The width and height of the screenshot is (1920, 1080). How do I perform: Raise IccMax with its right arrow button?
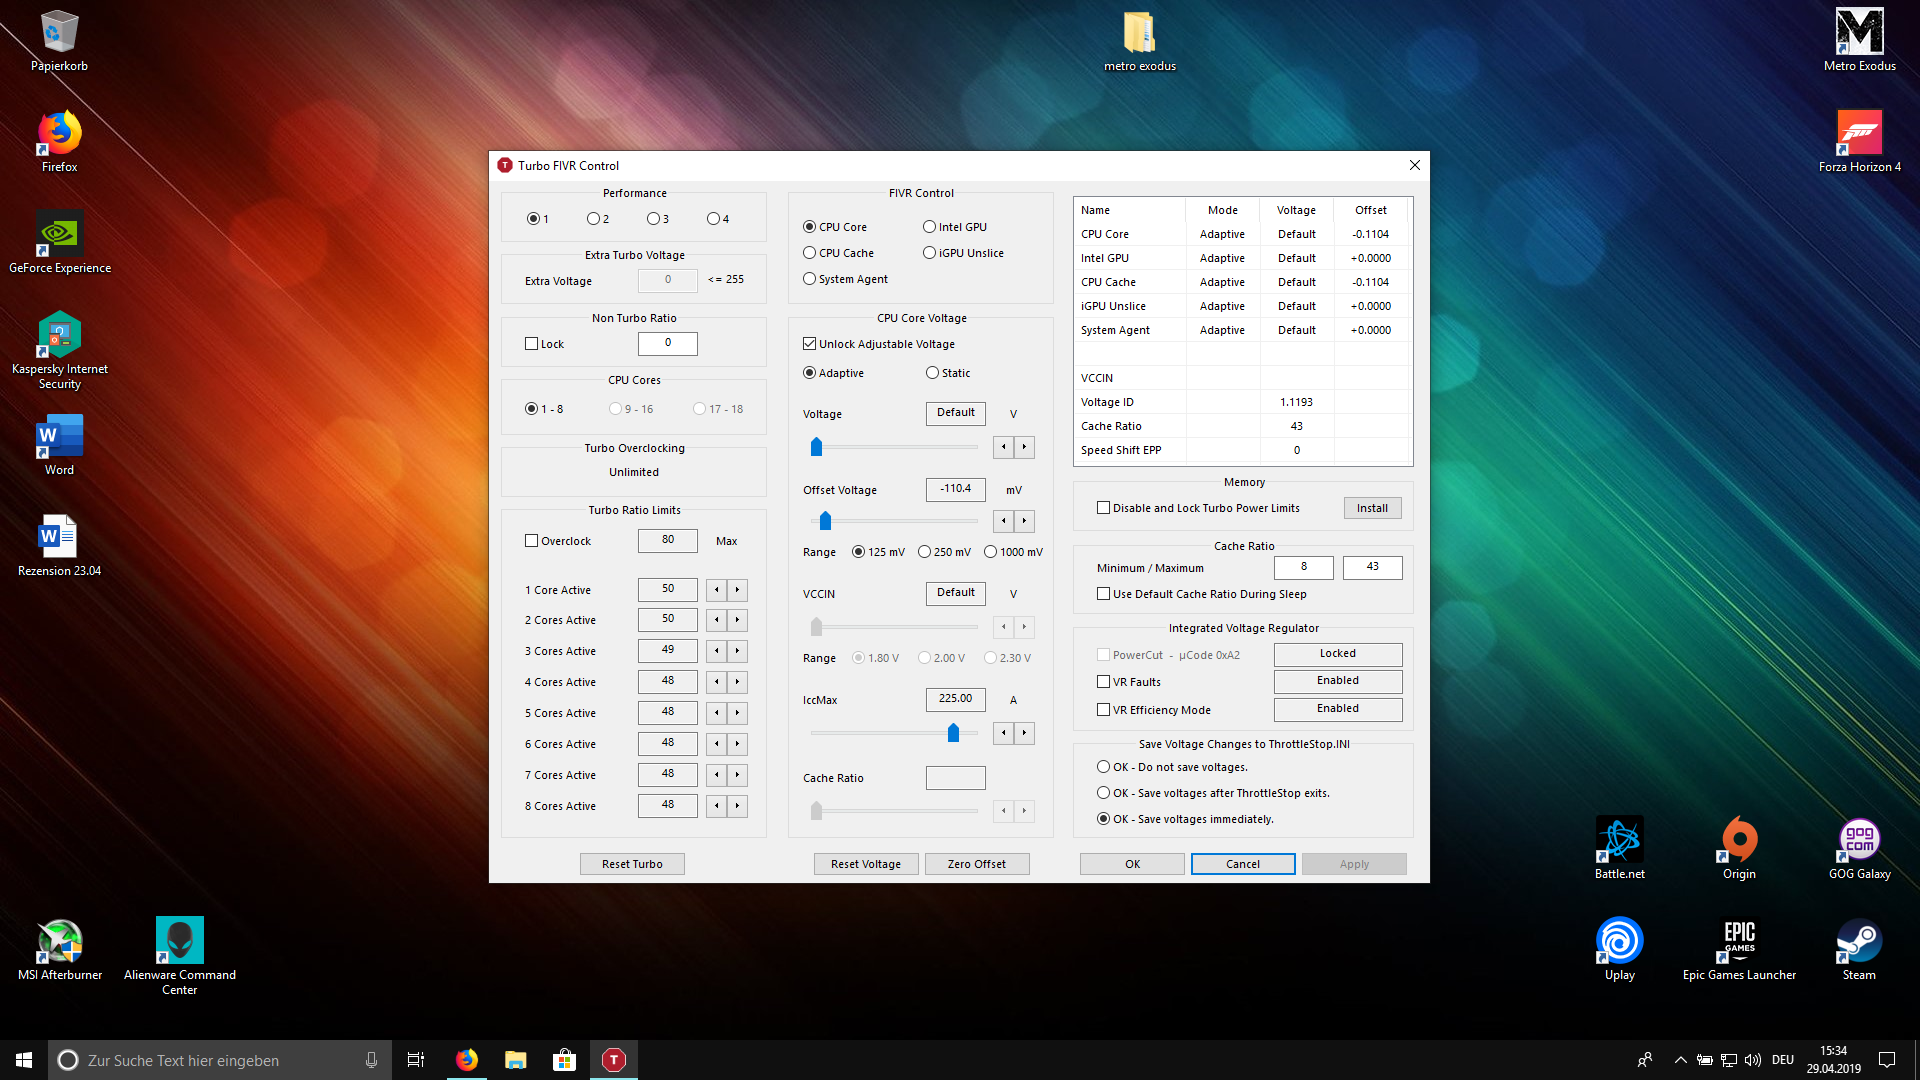point(1024,733)
